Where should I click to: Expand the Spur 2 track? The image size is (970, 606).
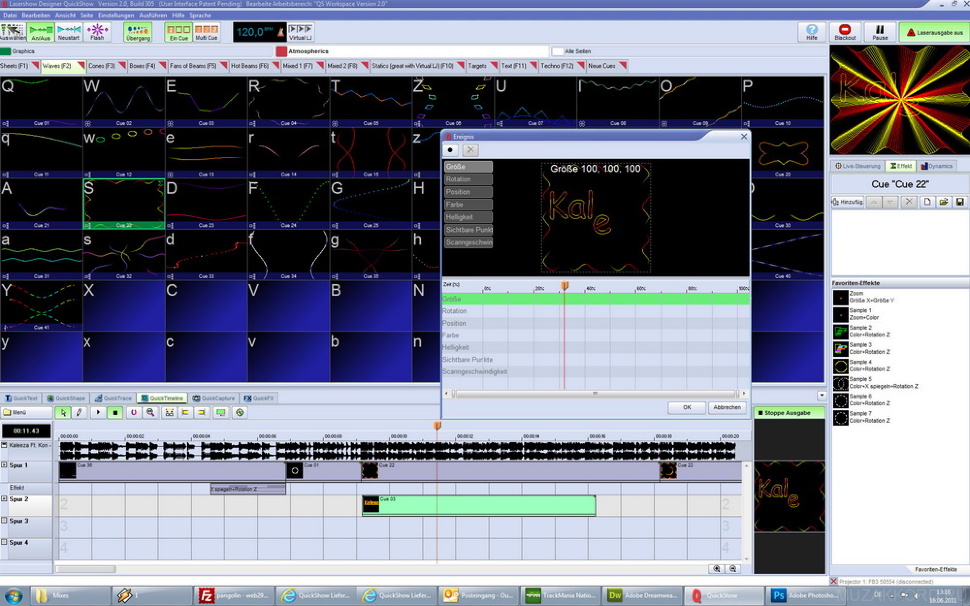pyautogui.click(x=4, y=498)
